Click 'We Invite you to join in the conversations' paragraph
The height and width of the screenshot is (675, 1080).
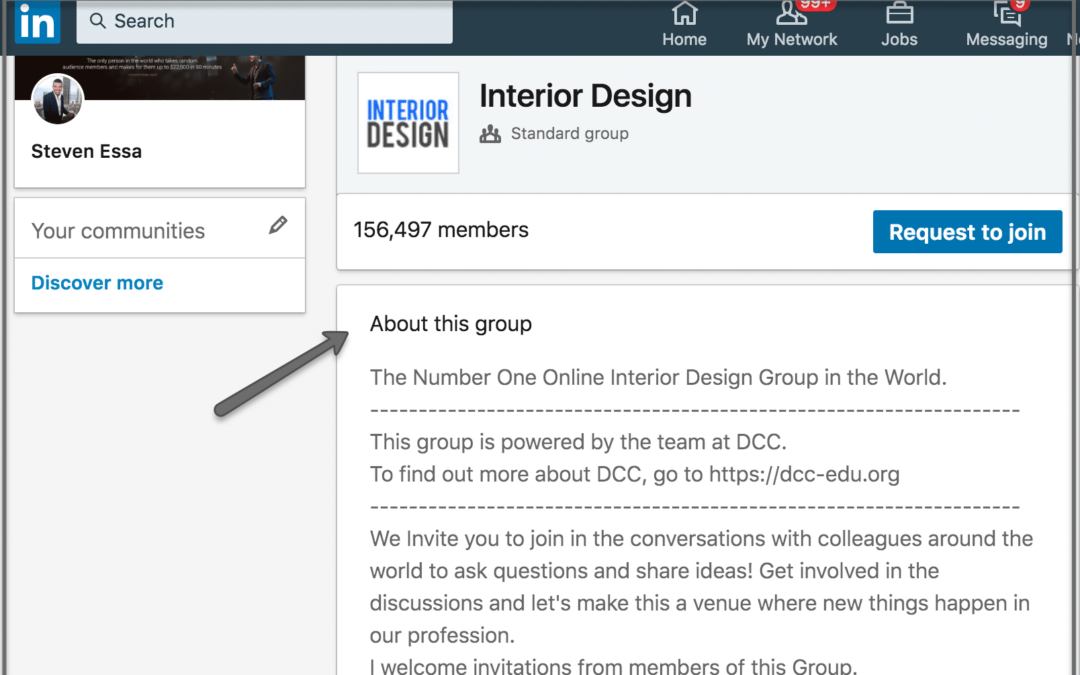coord(701,587)
